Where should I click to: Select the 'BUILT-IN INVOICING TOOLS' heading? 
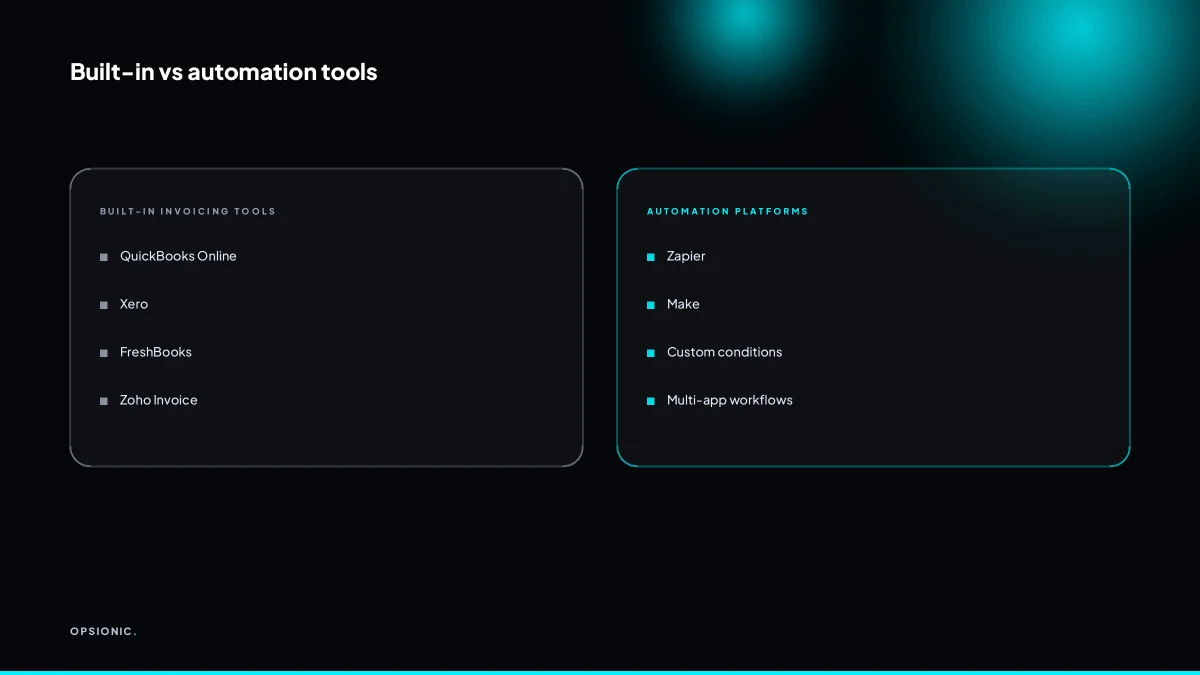pyautogui.click(x=188, y=211)
